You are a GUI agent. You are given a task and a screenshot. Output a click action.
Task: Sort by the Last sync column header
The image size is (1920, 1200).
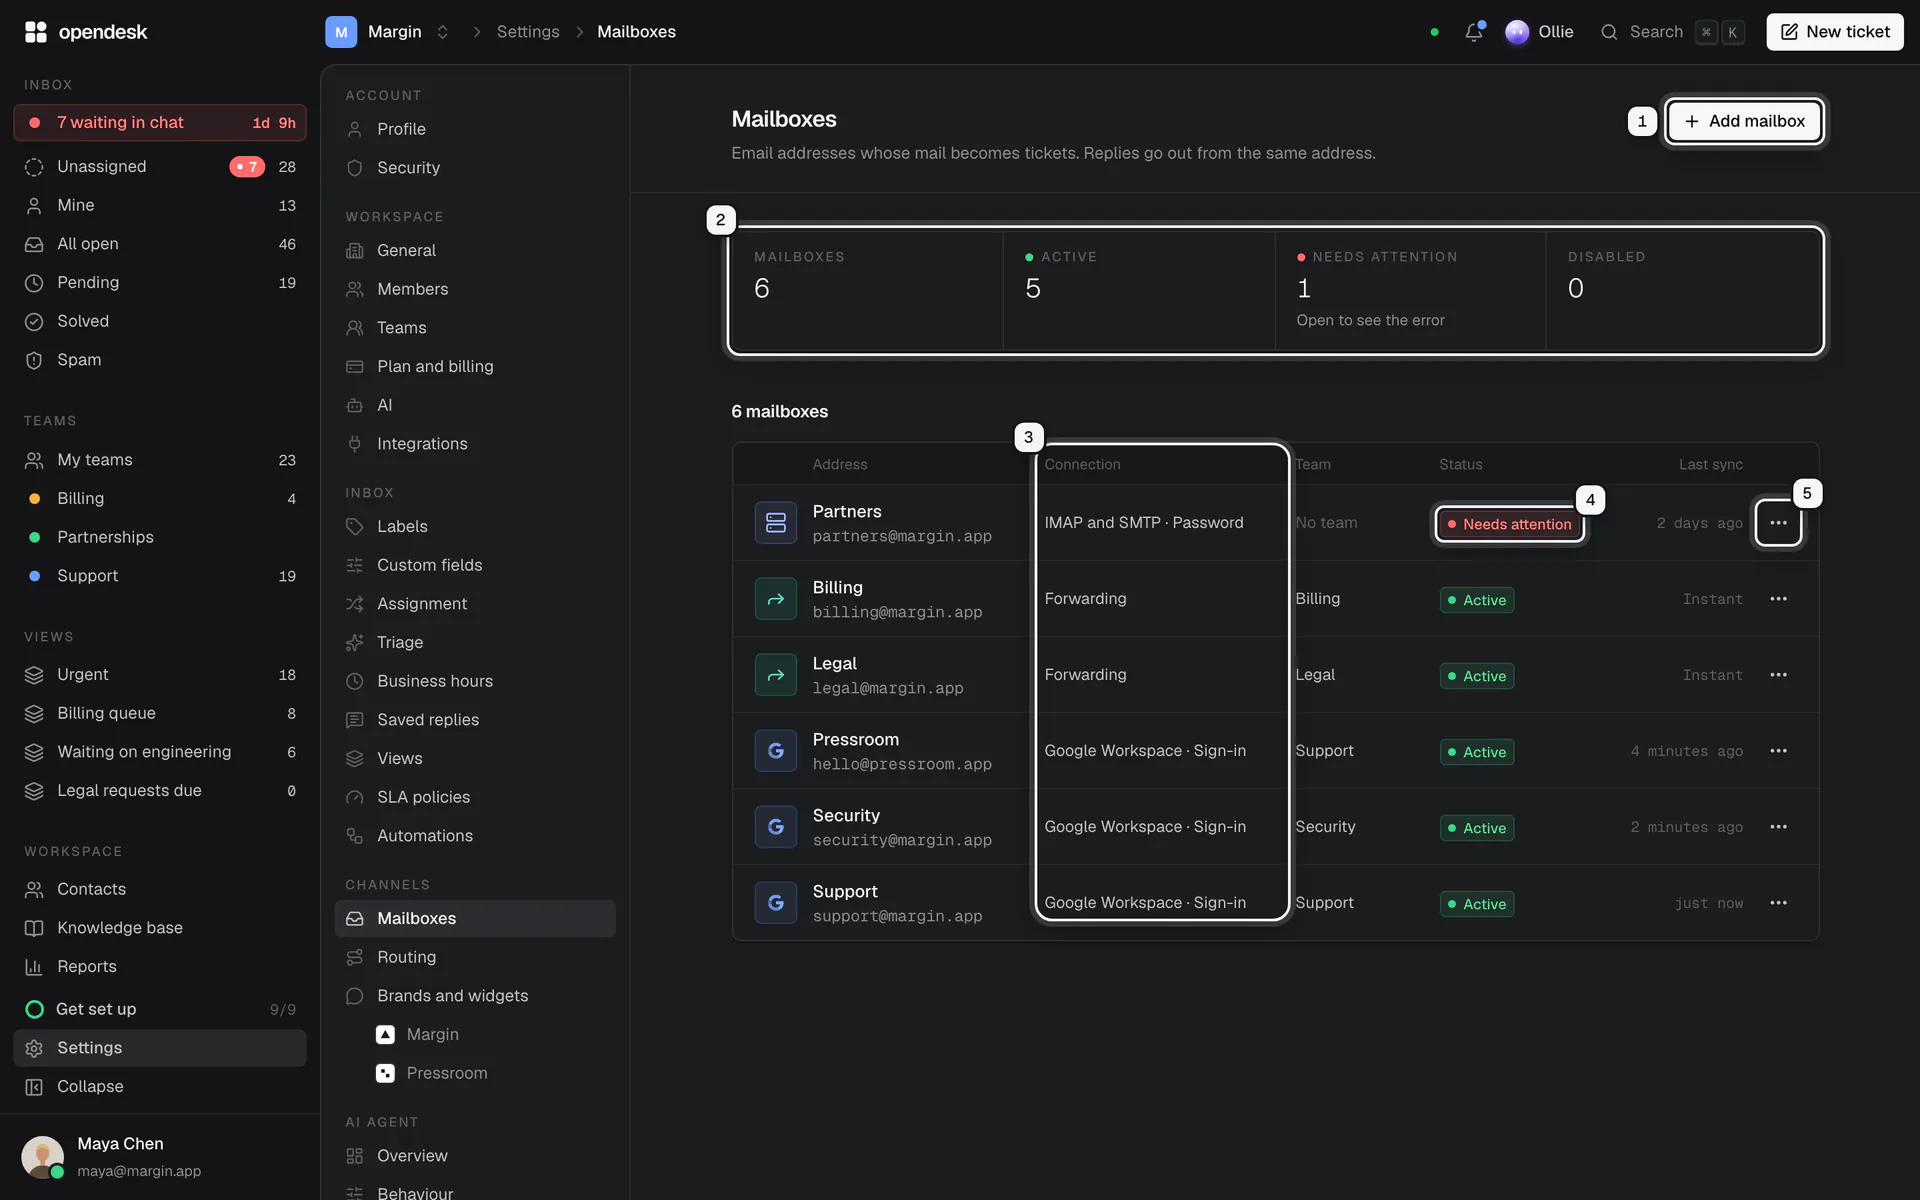pos(1710,464)
